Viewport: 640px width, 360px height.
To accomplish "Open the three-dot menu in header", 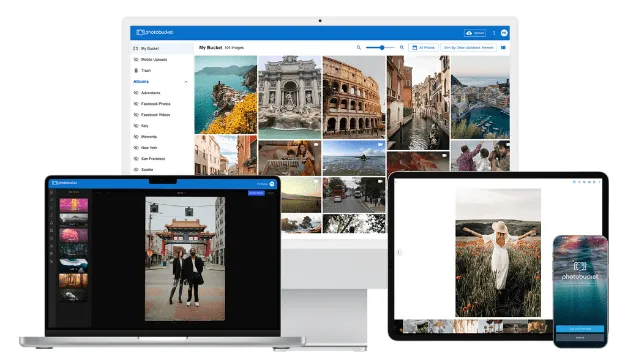I will point(494,33).
